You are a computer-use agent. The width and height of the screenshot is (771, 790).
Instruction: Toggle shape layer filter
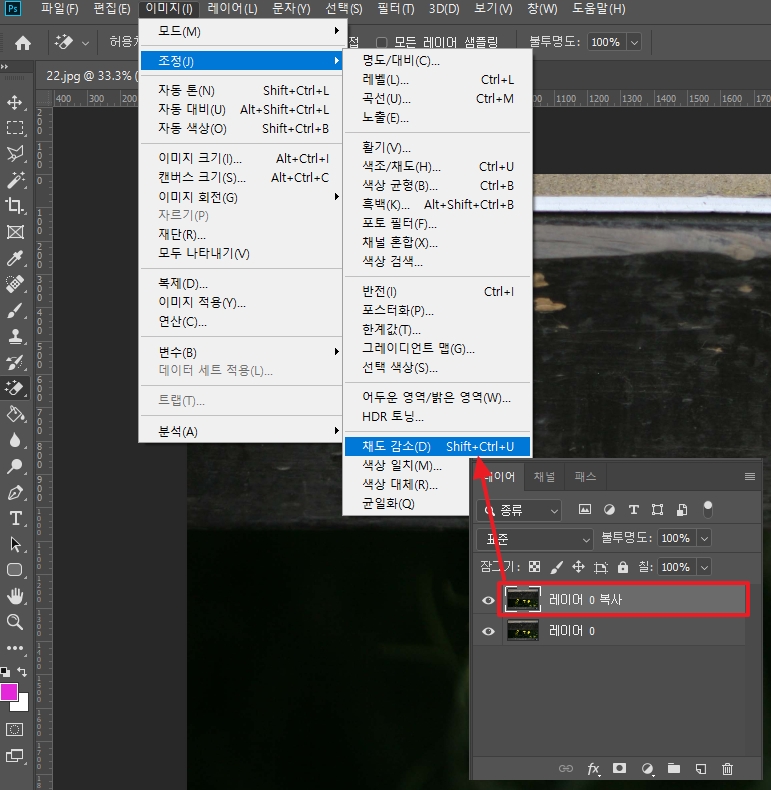[x=658, y=509]
